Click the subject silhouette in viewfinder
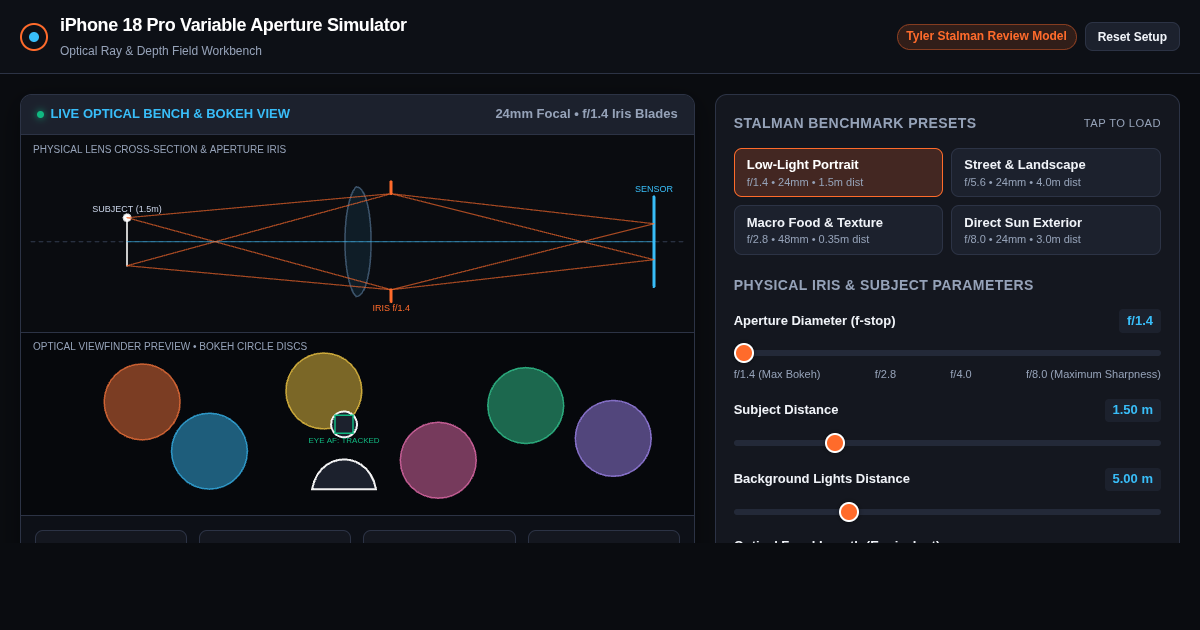 tap(344, 474)
